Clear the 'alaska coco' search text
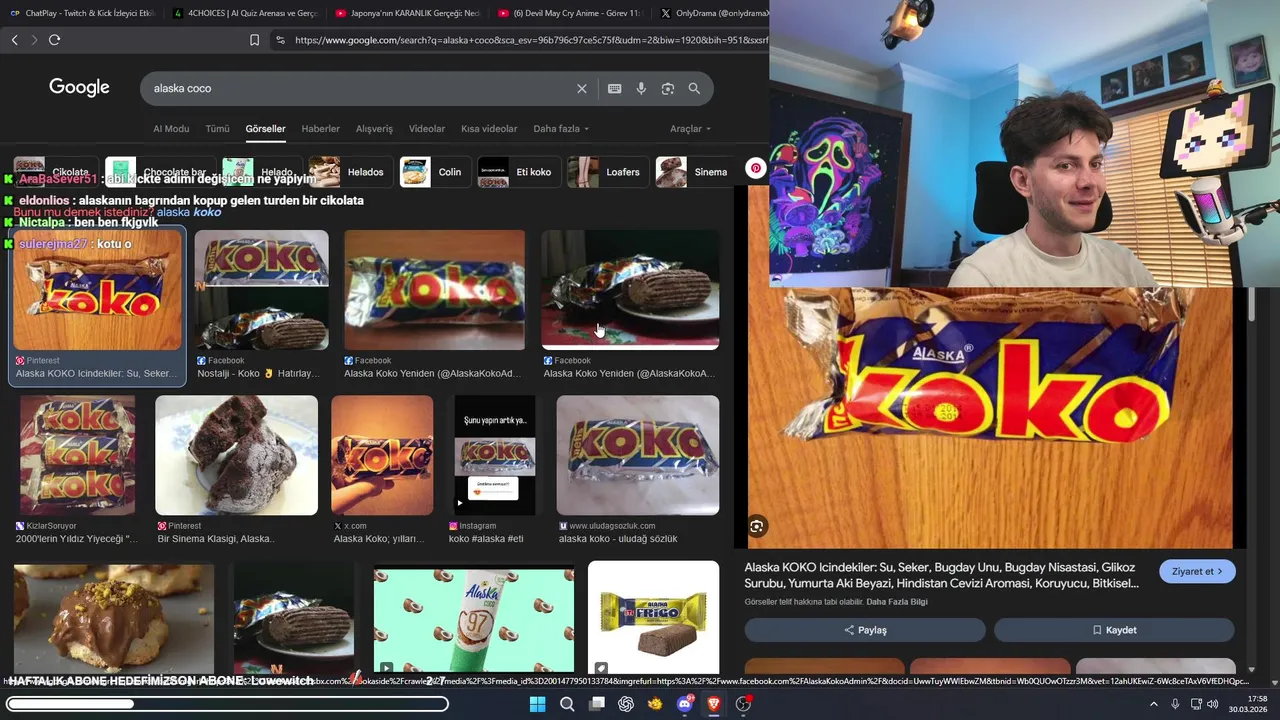The height and width of the screenshot is (720, 1280). tap(582, 88)
